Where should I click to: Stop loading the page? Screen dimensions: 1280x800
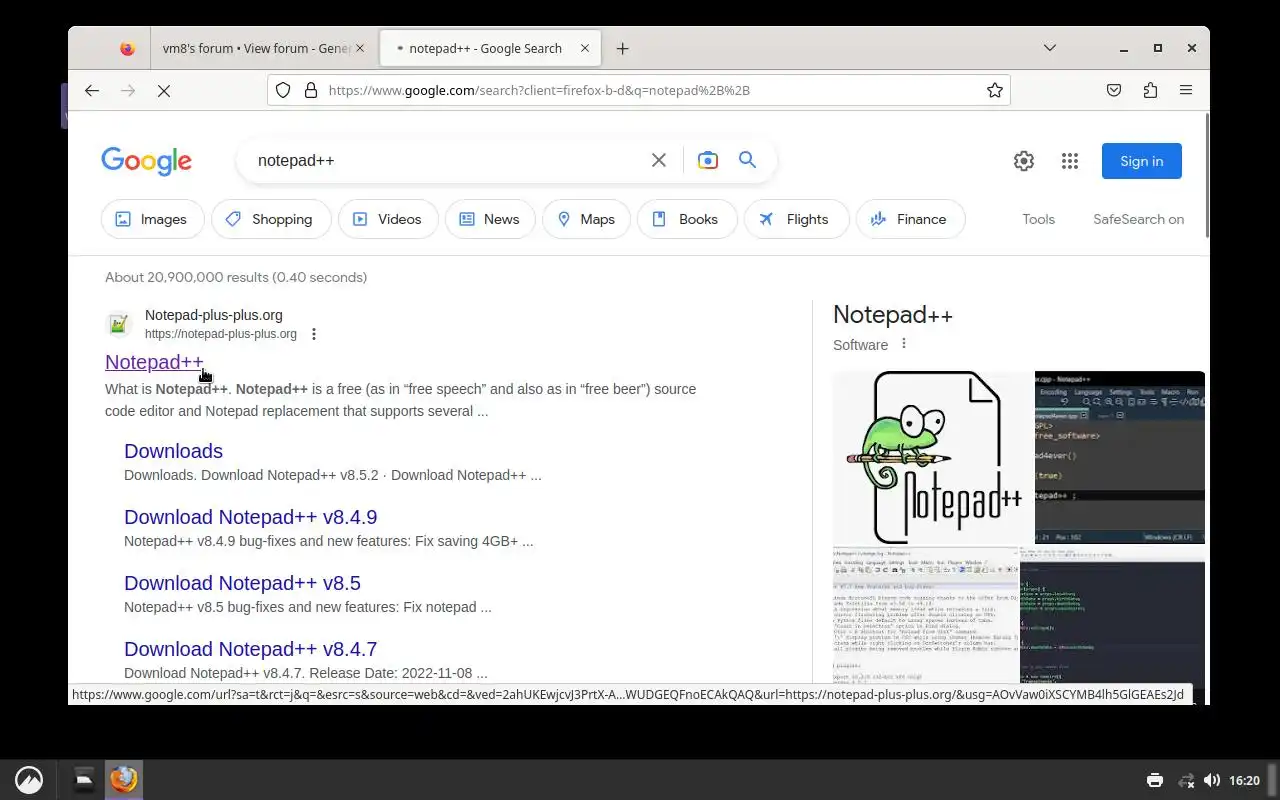[164, 90]
